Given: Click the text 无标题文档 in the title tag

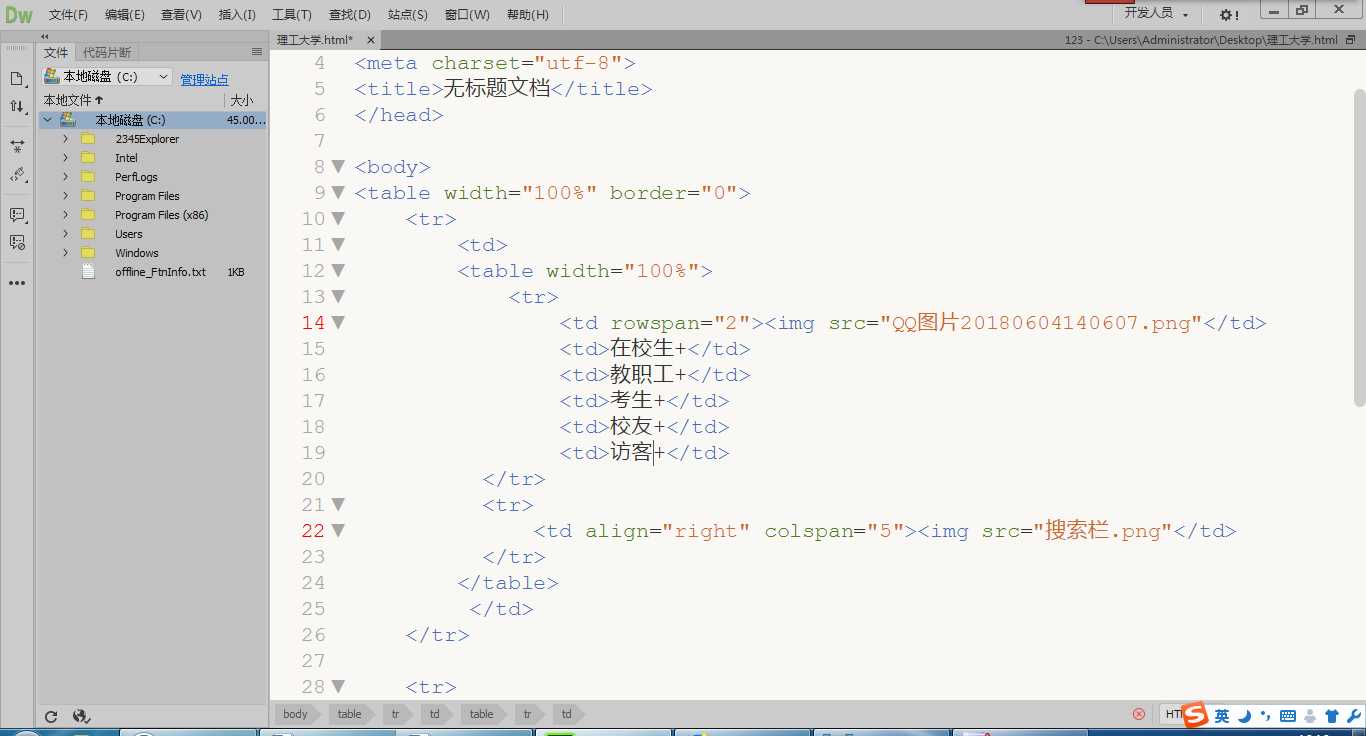Looking at the screenshot, I should (x=497, y=89).
